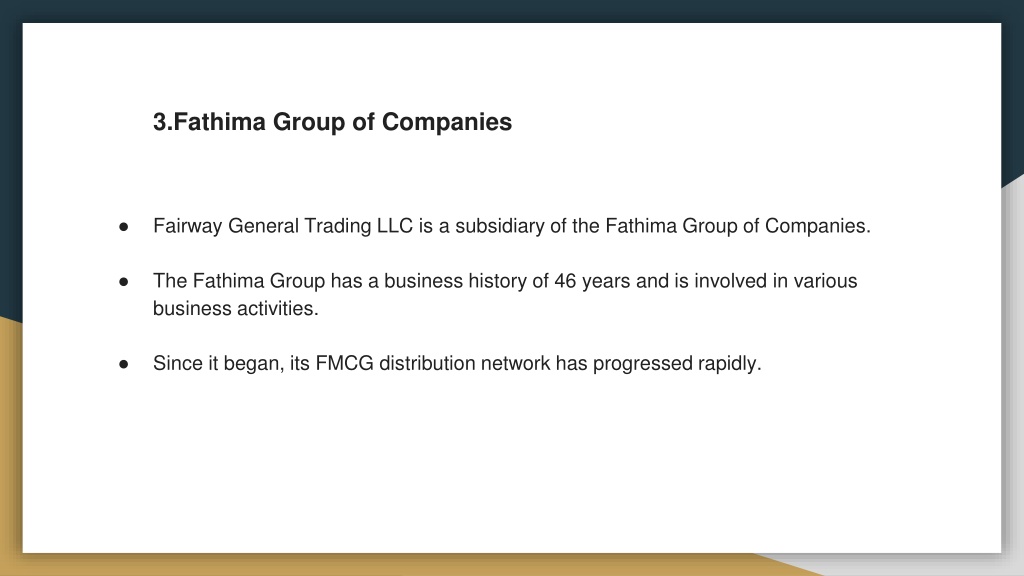The height and width of the screenshot is (576, 1024).
Task: Click the word 'distribution' in the third bullet
Action: coord(427,363)
